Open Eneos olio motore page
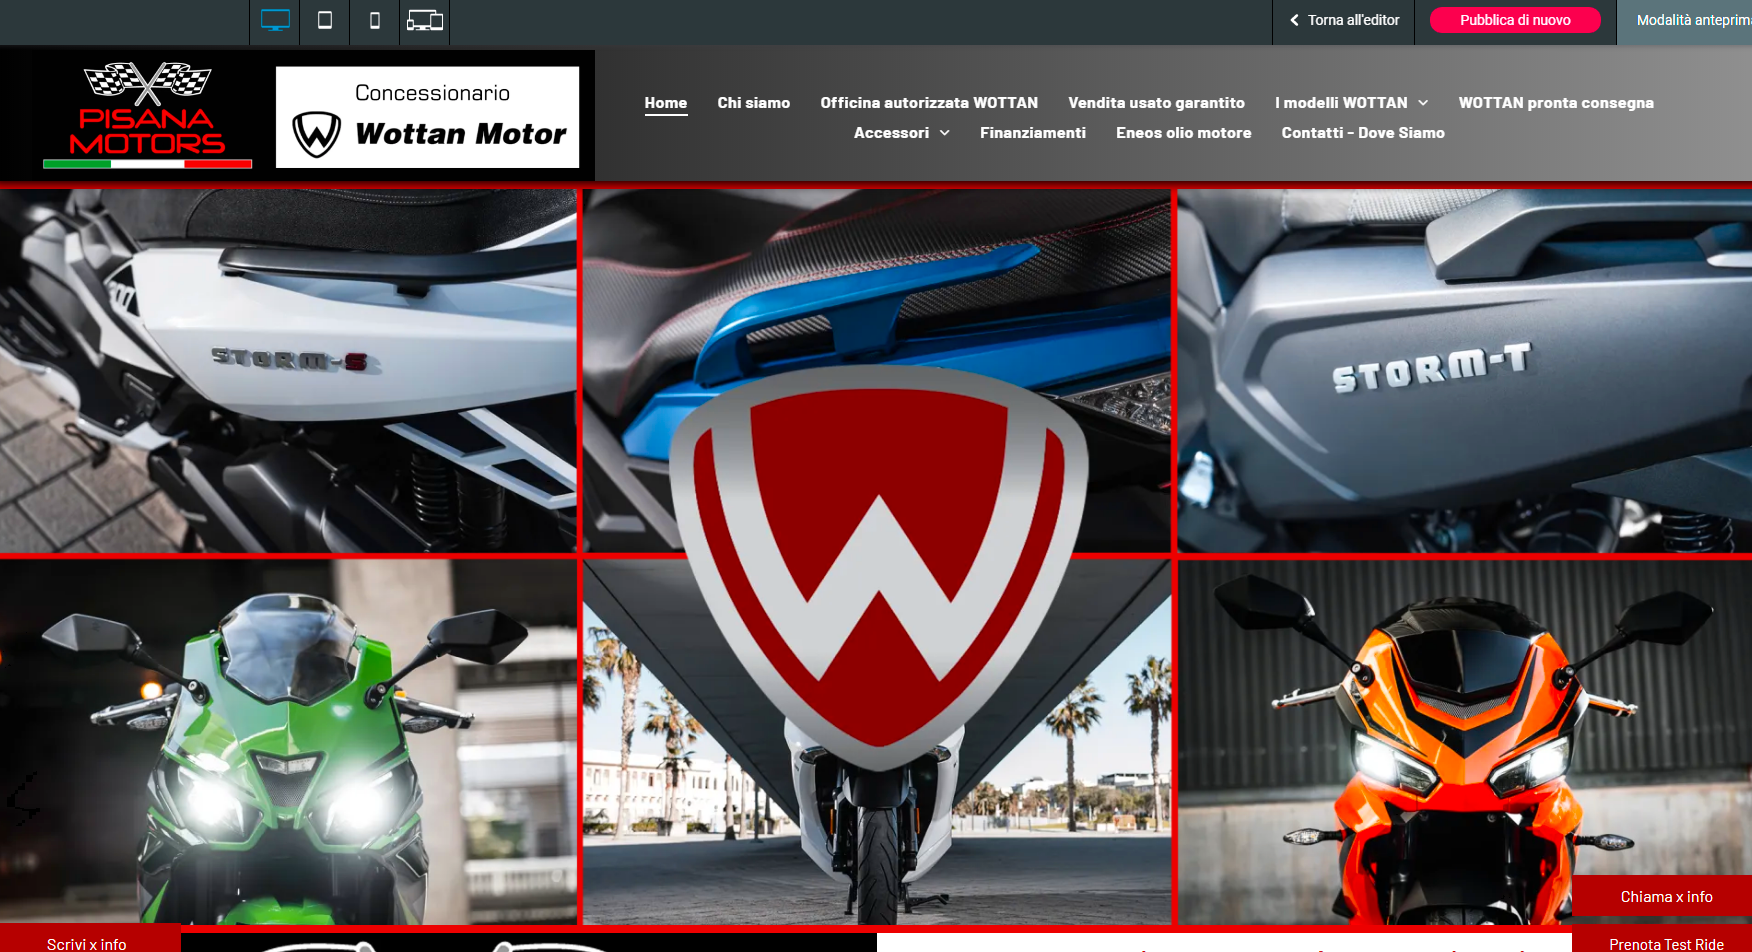Image resolution: width=1752 pixels, height=952 pixels. pos(1184,133)
